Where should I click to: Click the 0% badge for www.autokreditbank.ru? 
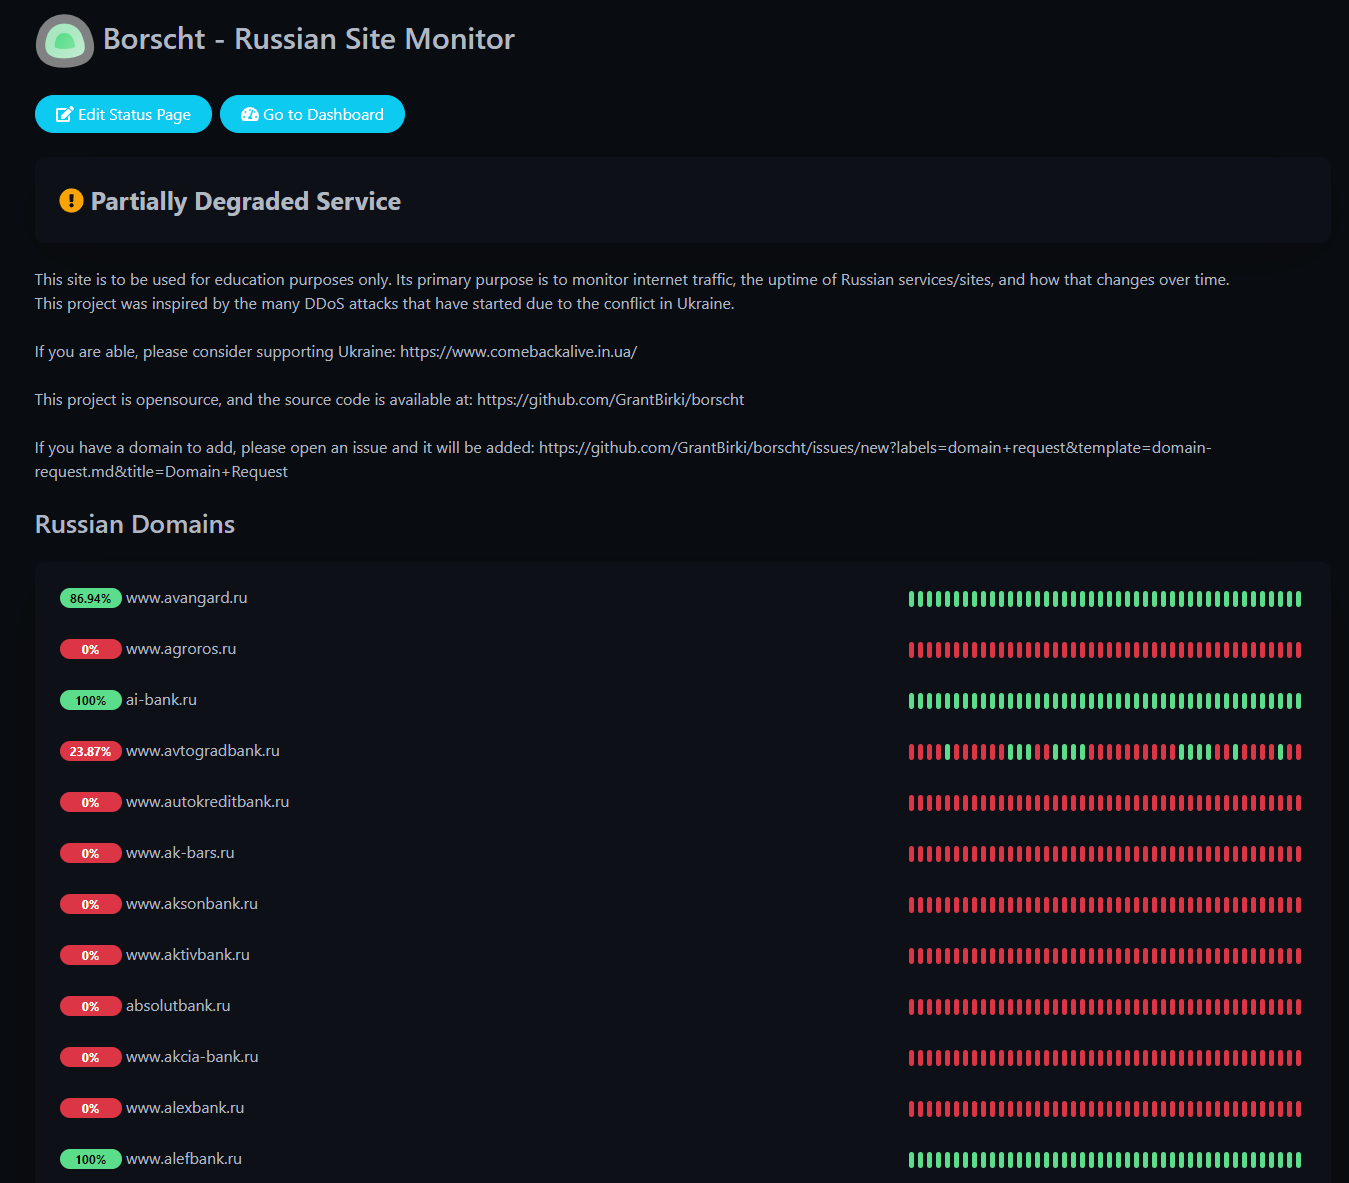coord(91,802)
